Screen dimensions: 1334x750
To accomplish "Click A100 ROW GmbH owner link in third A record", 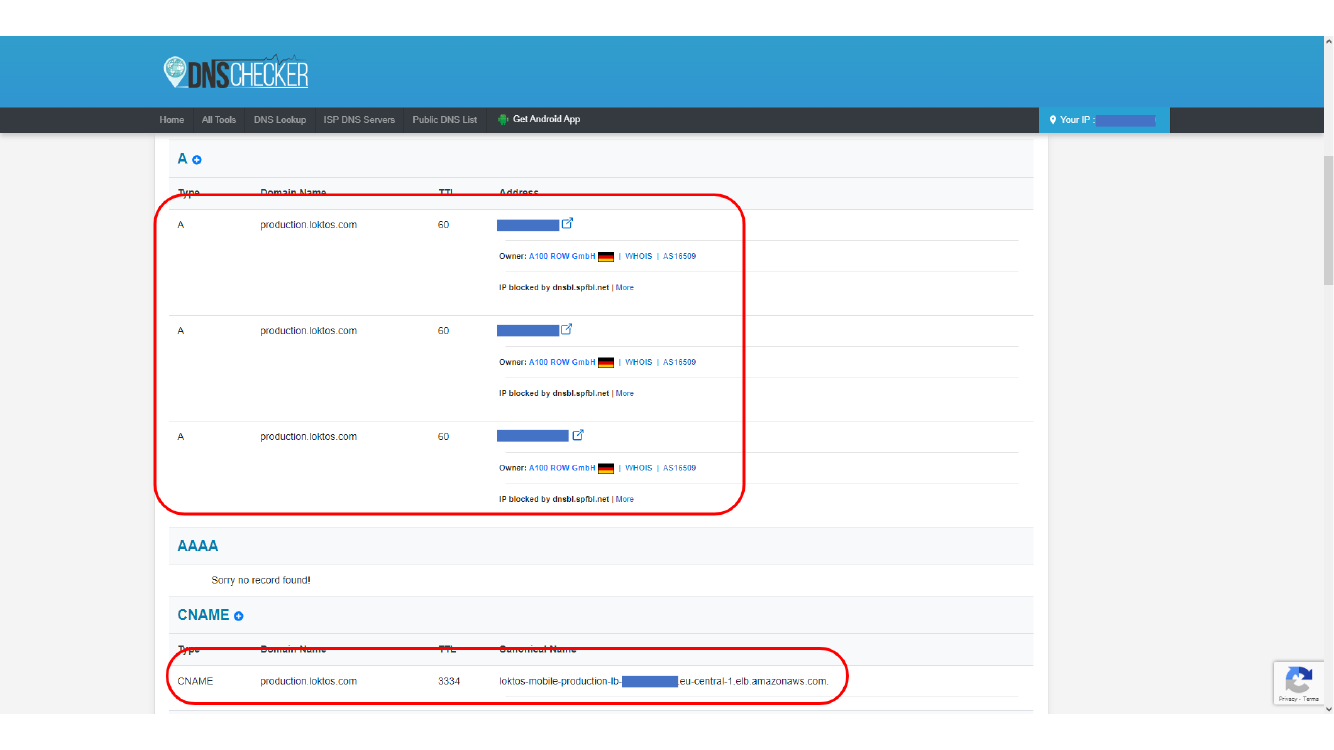I will [562, 469].
